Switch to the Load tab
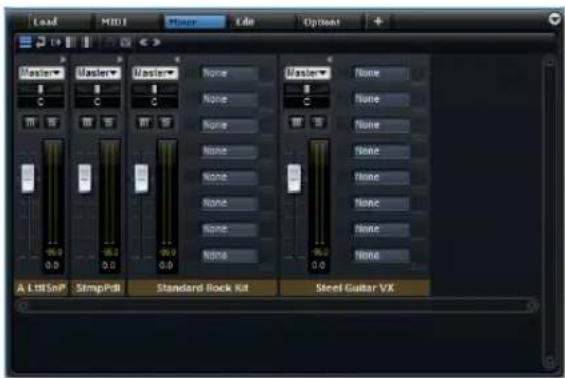This screenshot has height=378, width=565. pyautogui.click(x=45, y=22)
